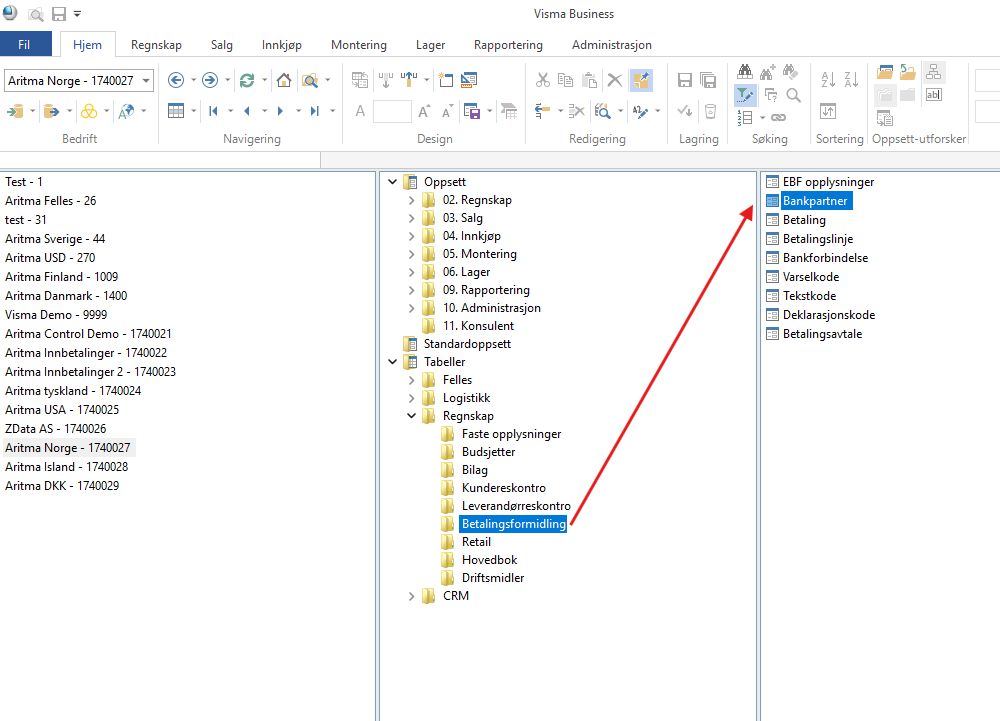Click the scissors Cut icon

point(542,80)
